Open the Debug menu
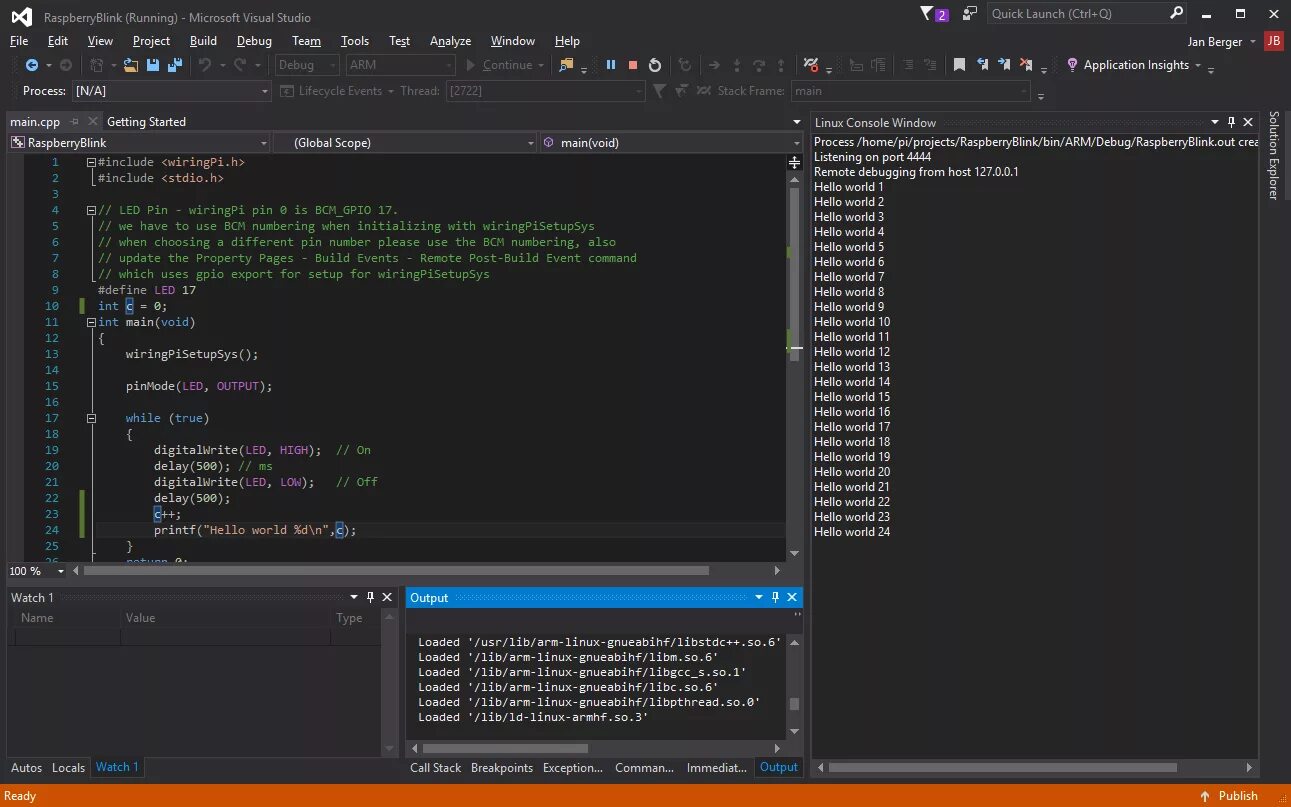Viewport: 1291px width, 807px height. pyautogui.click(x=253, y=41)
